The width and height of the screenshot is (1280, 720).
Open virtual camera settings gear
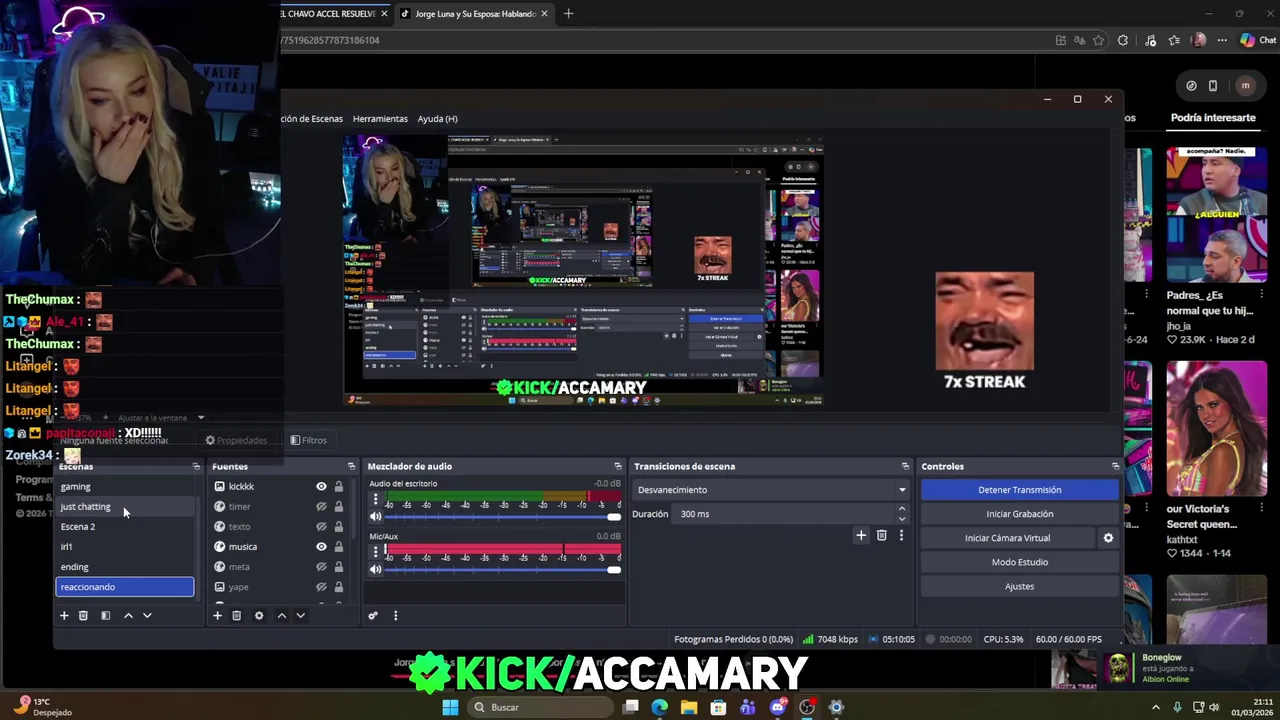pyautogui.click(x=1108, y=538)
